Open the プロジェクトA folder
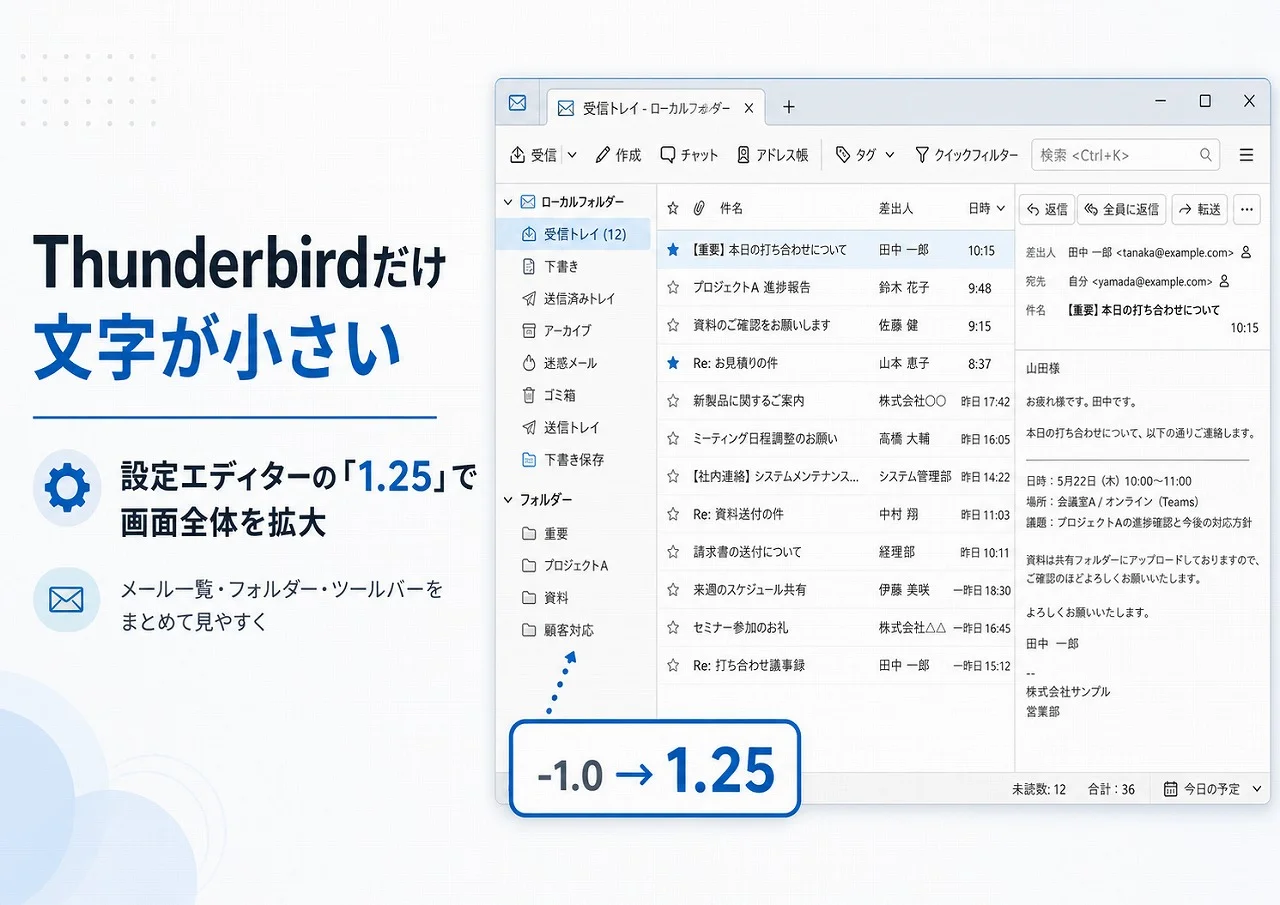 [x=565, y=566]
